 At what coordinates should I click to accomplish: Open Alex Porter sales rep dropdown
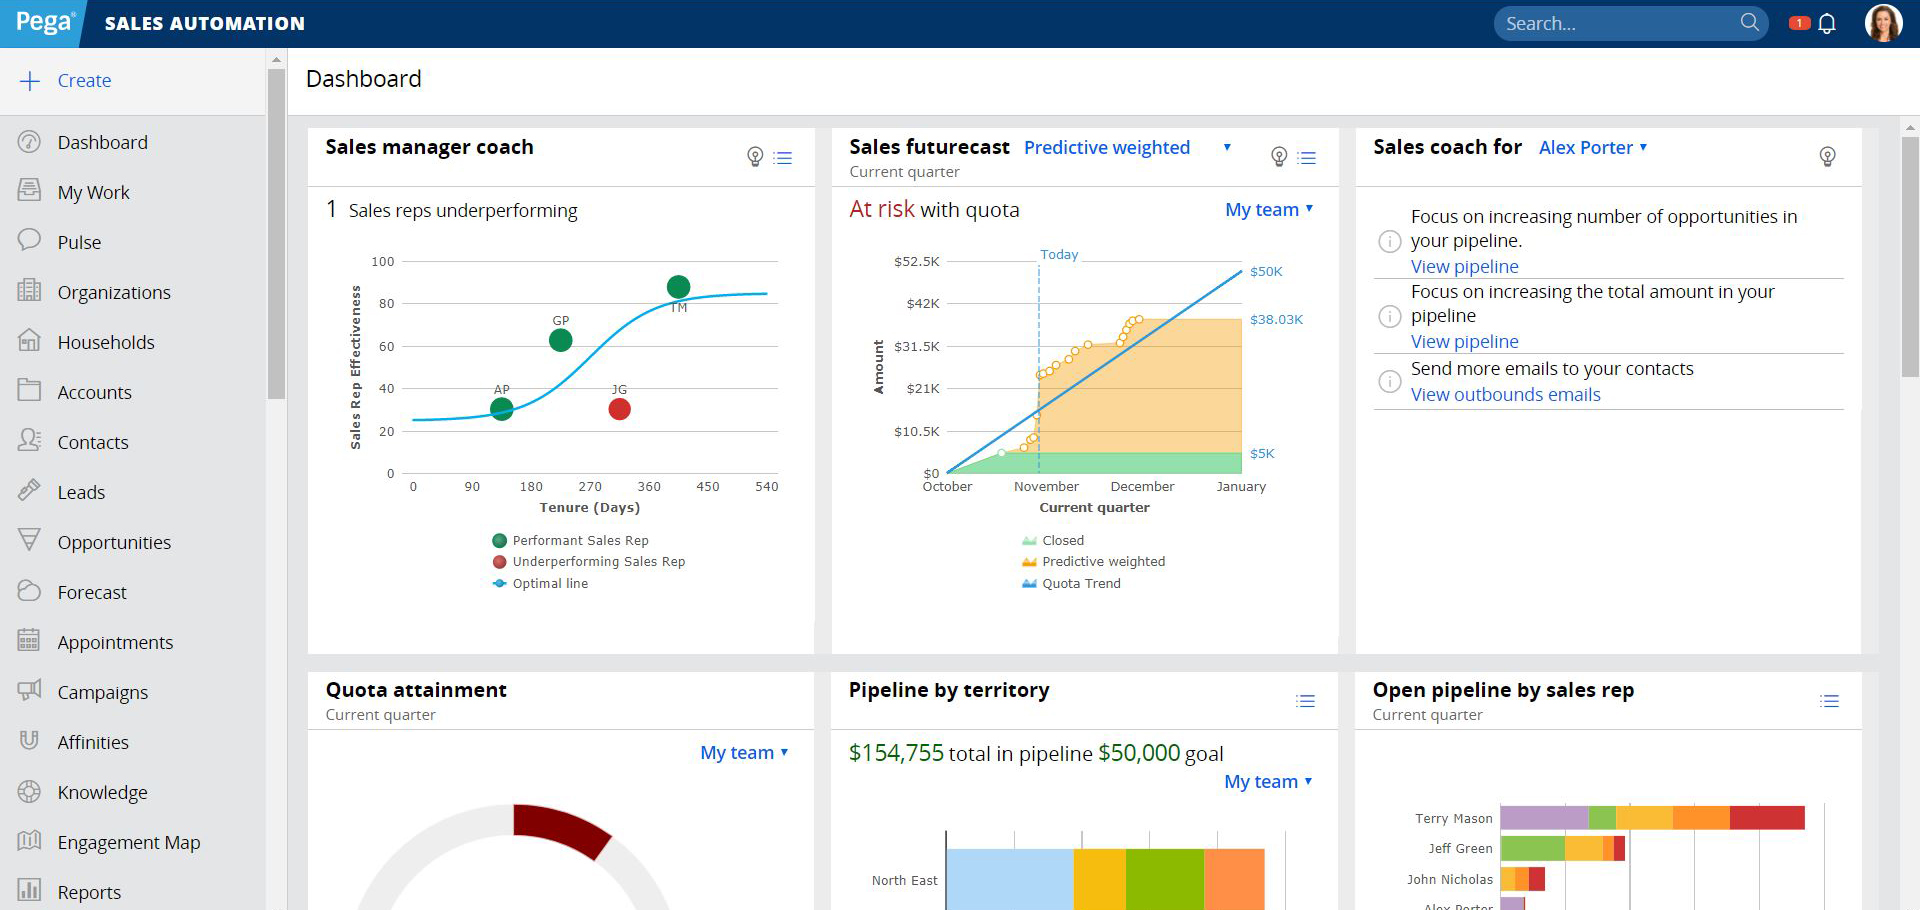(x=1592, y=148)
